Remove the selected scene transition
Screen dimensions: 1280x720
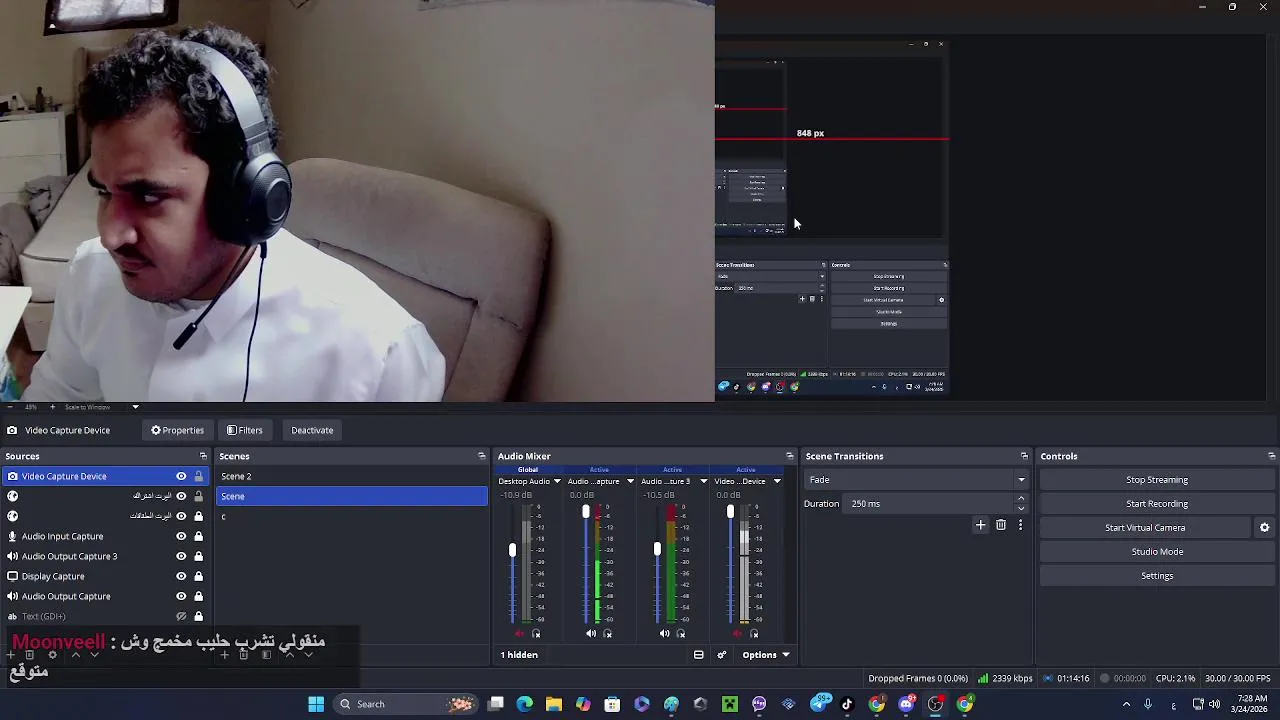[1001, 525]
